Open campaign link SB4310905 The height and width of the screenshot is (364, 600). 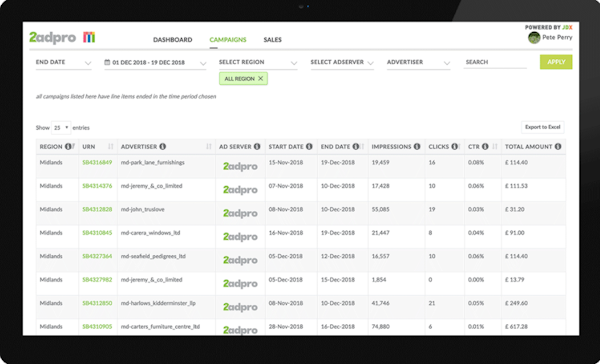point(97,326)
